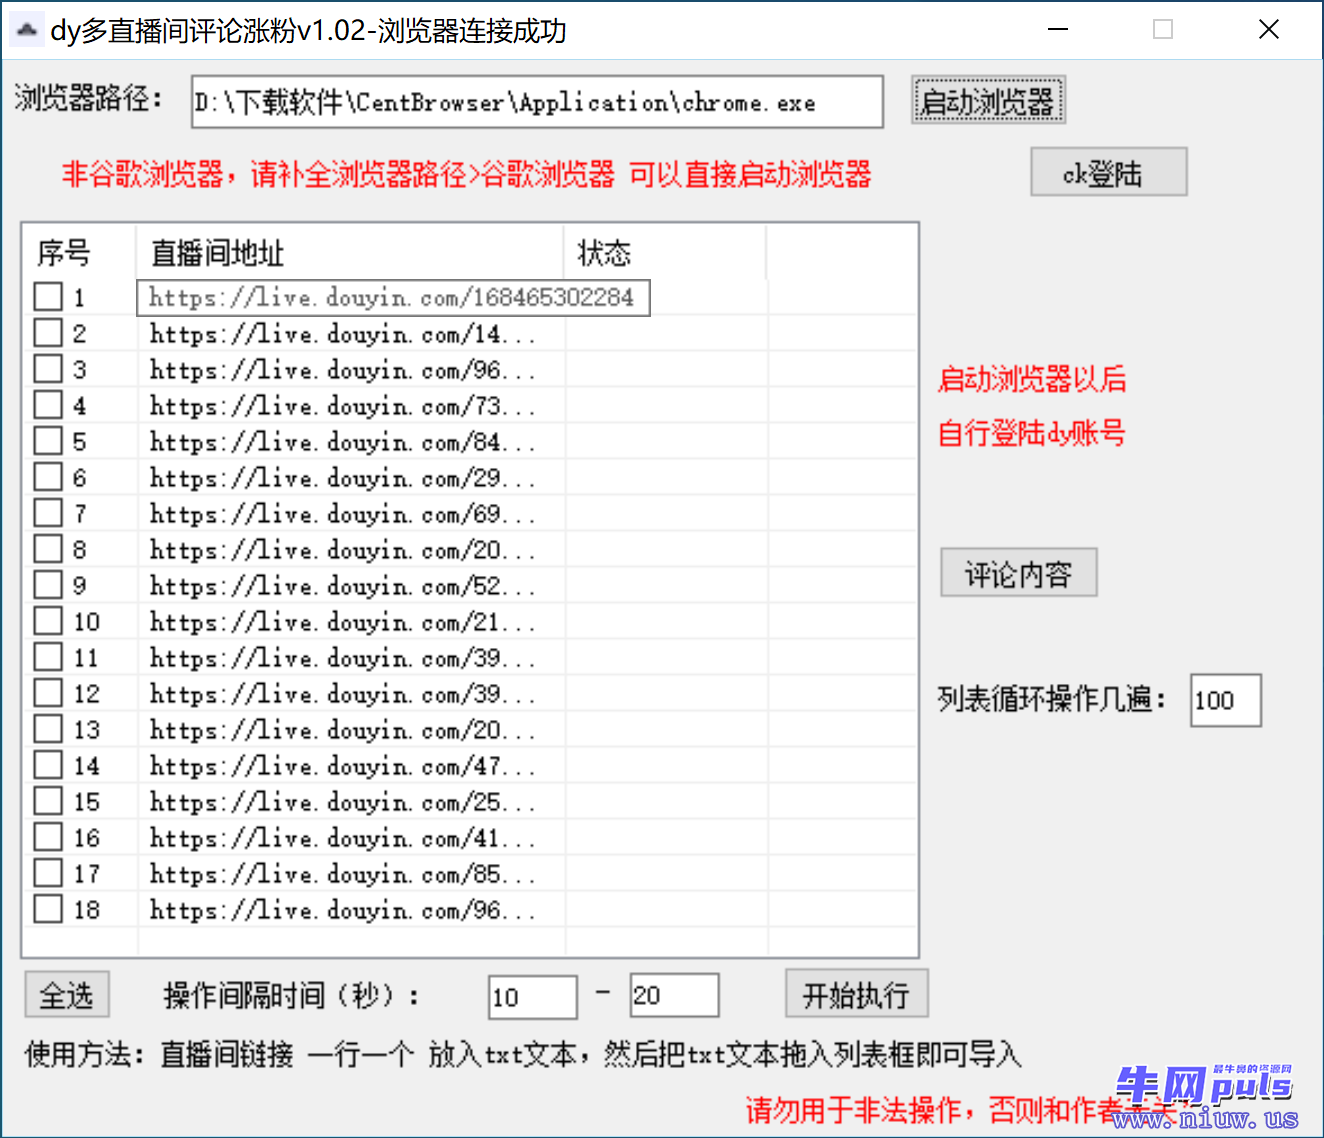
Task: Tick the checkbox for row 13
Action: pyautogui.click(x=48, y=728)
